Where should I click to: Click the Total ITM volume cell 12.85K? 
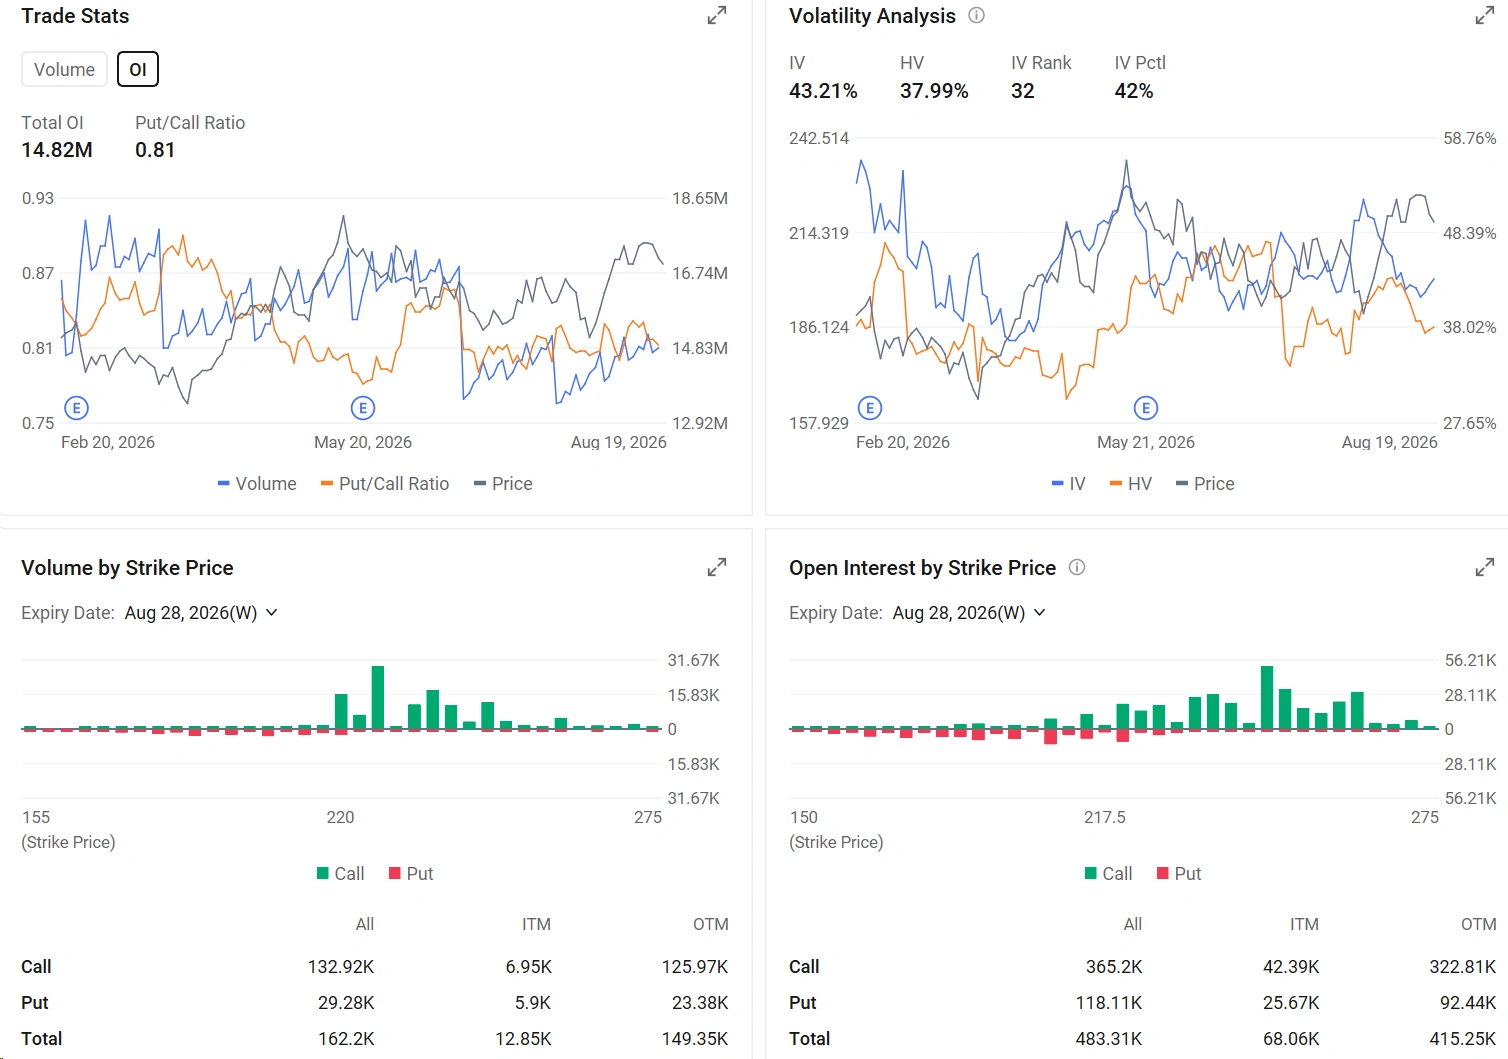523,1039
